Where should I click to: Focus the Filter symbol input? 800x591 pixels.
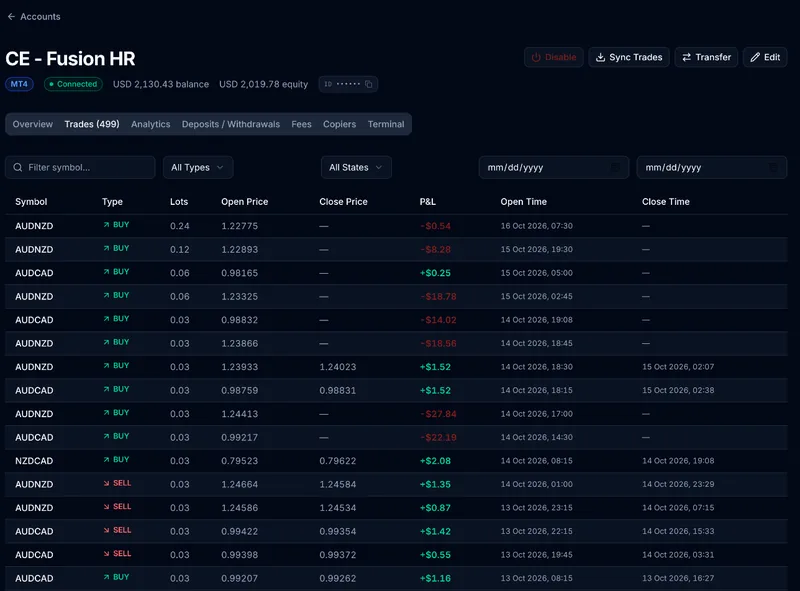coord(80,167)
